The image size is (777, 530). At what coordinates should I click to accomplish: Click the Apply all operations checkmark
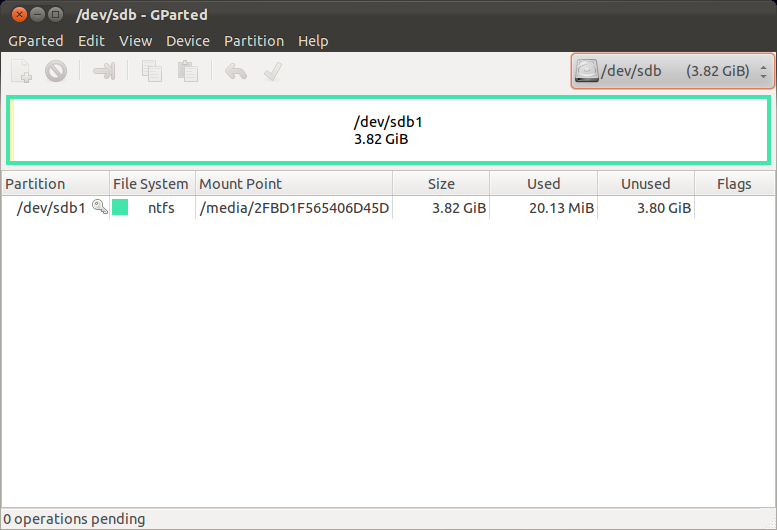point(273,71)
